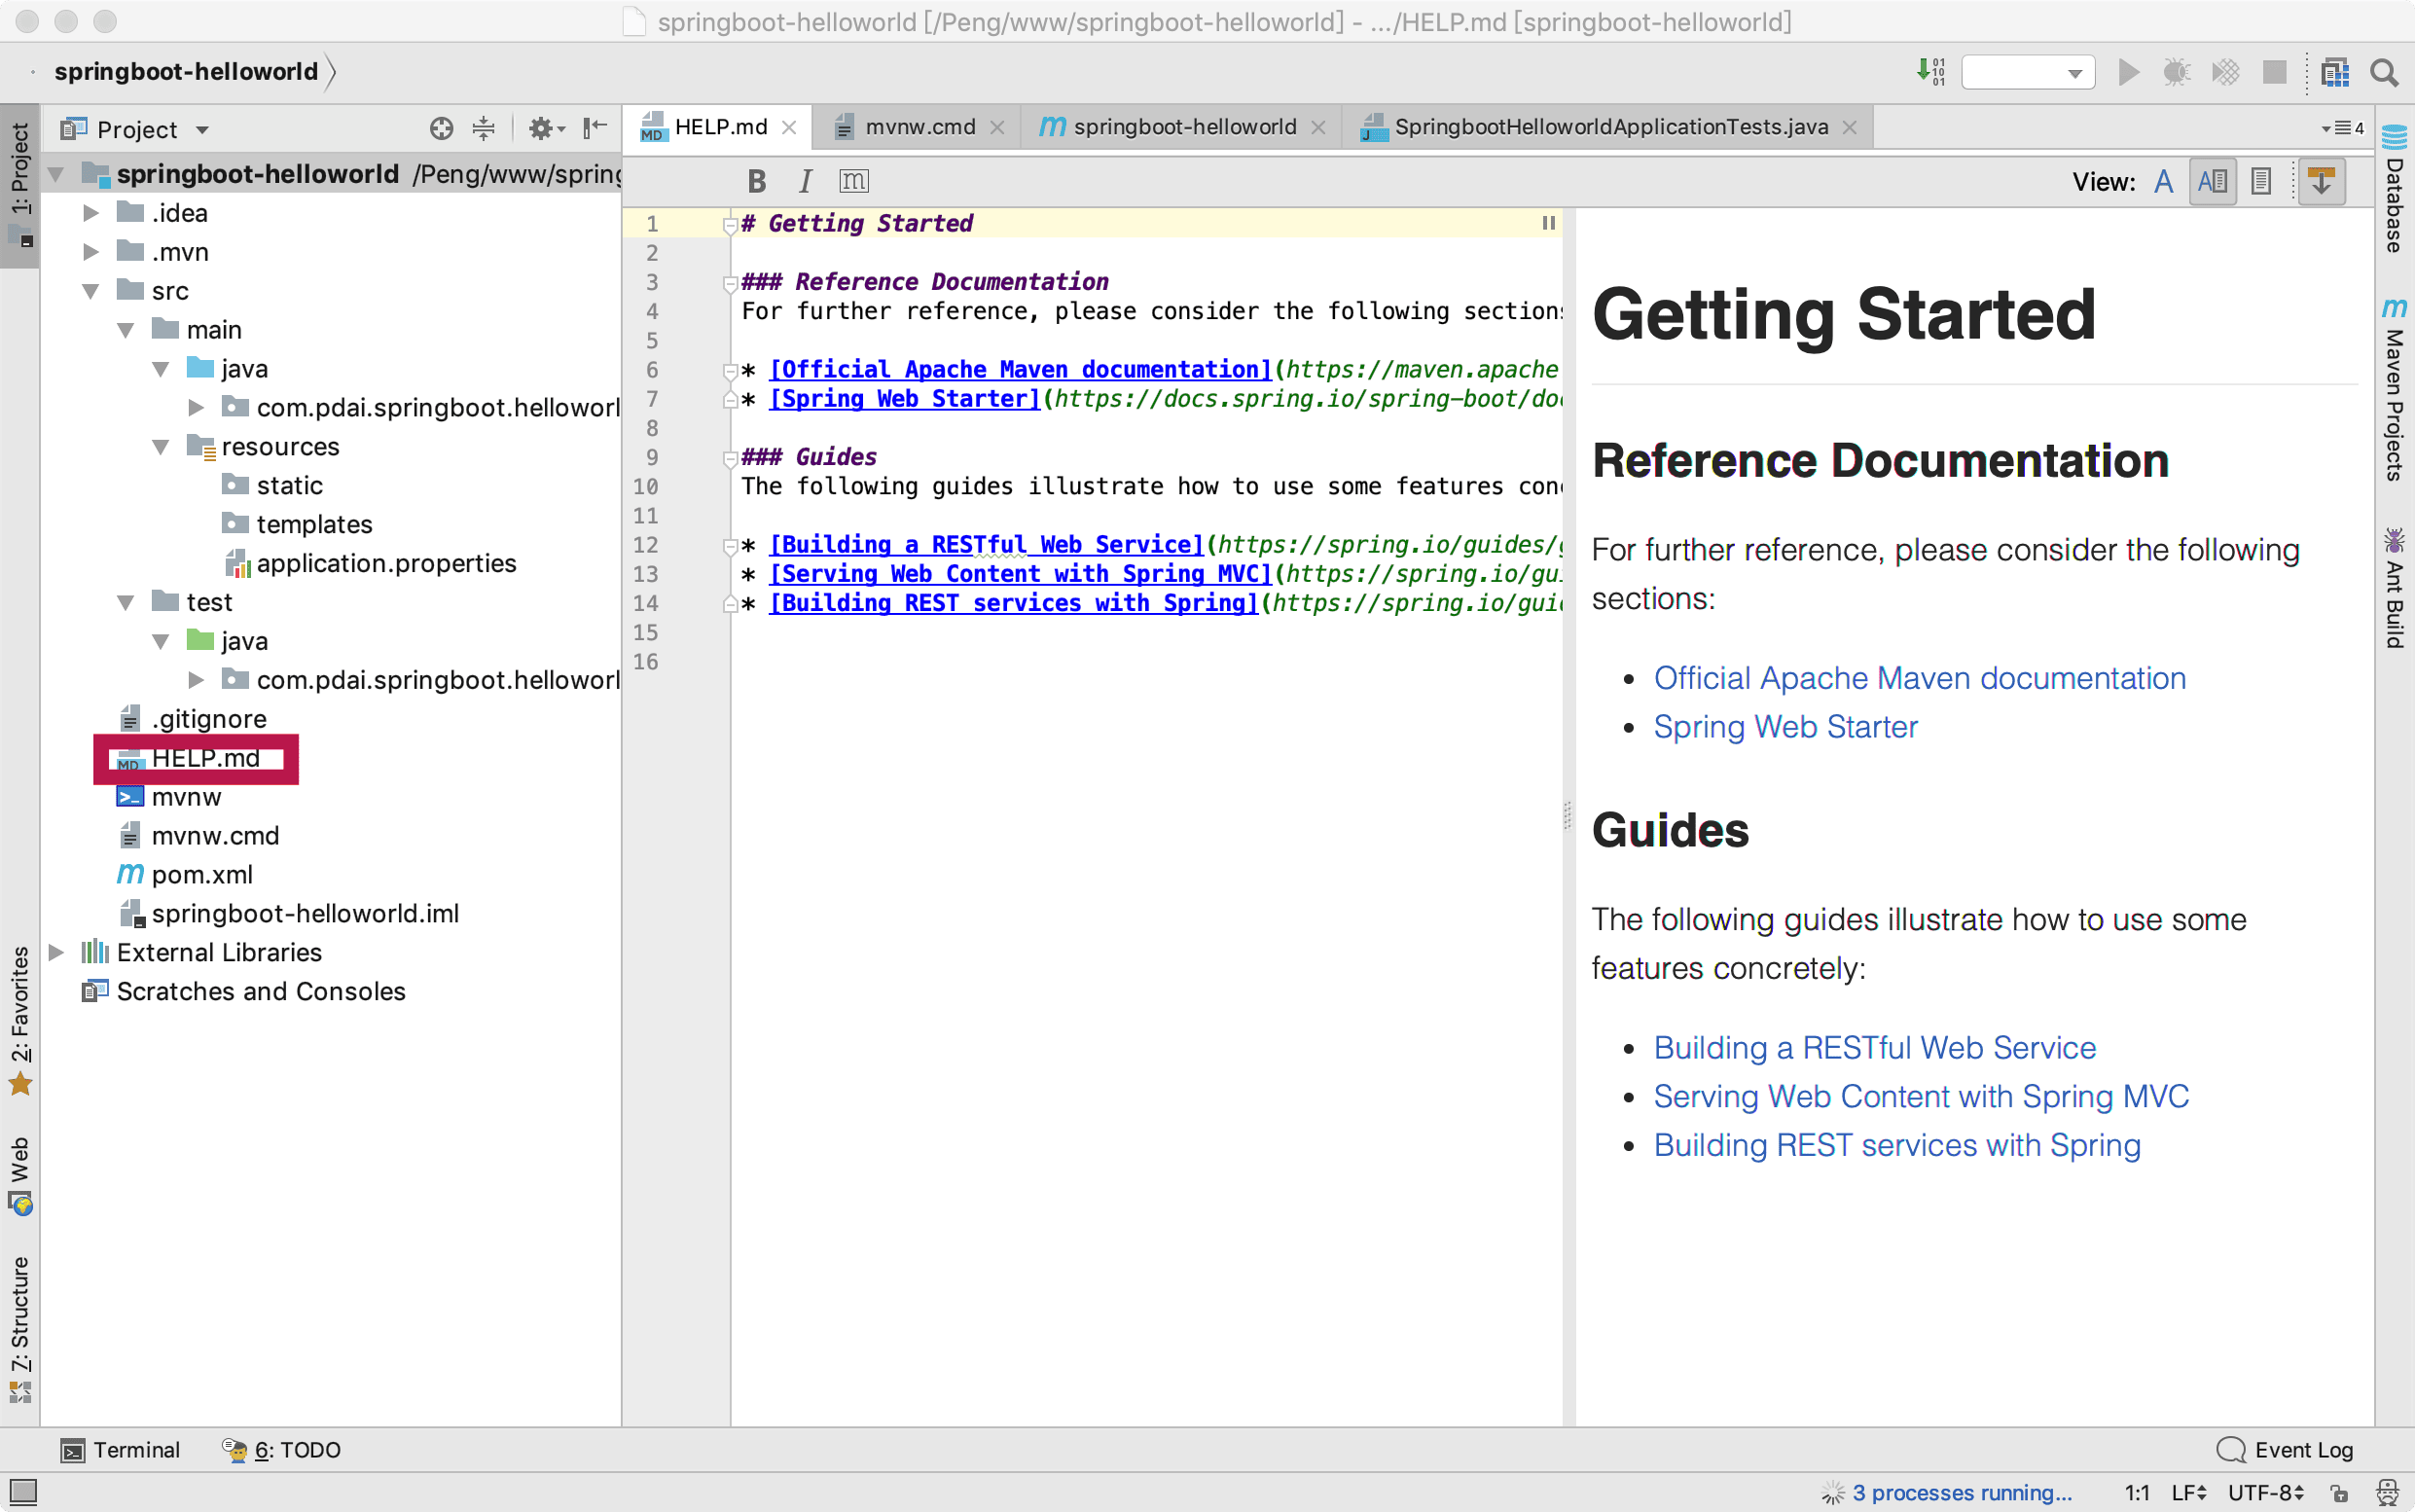Switch view to preview only mode

(x=2261, y=182)
